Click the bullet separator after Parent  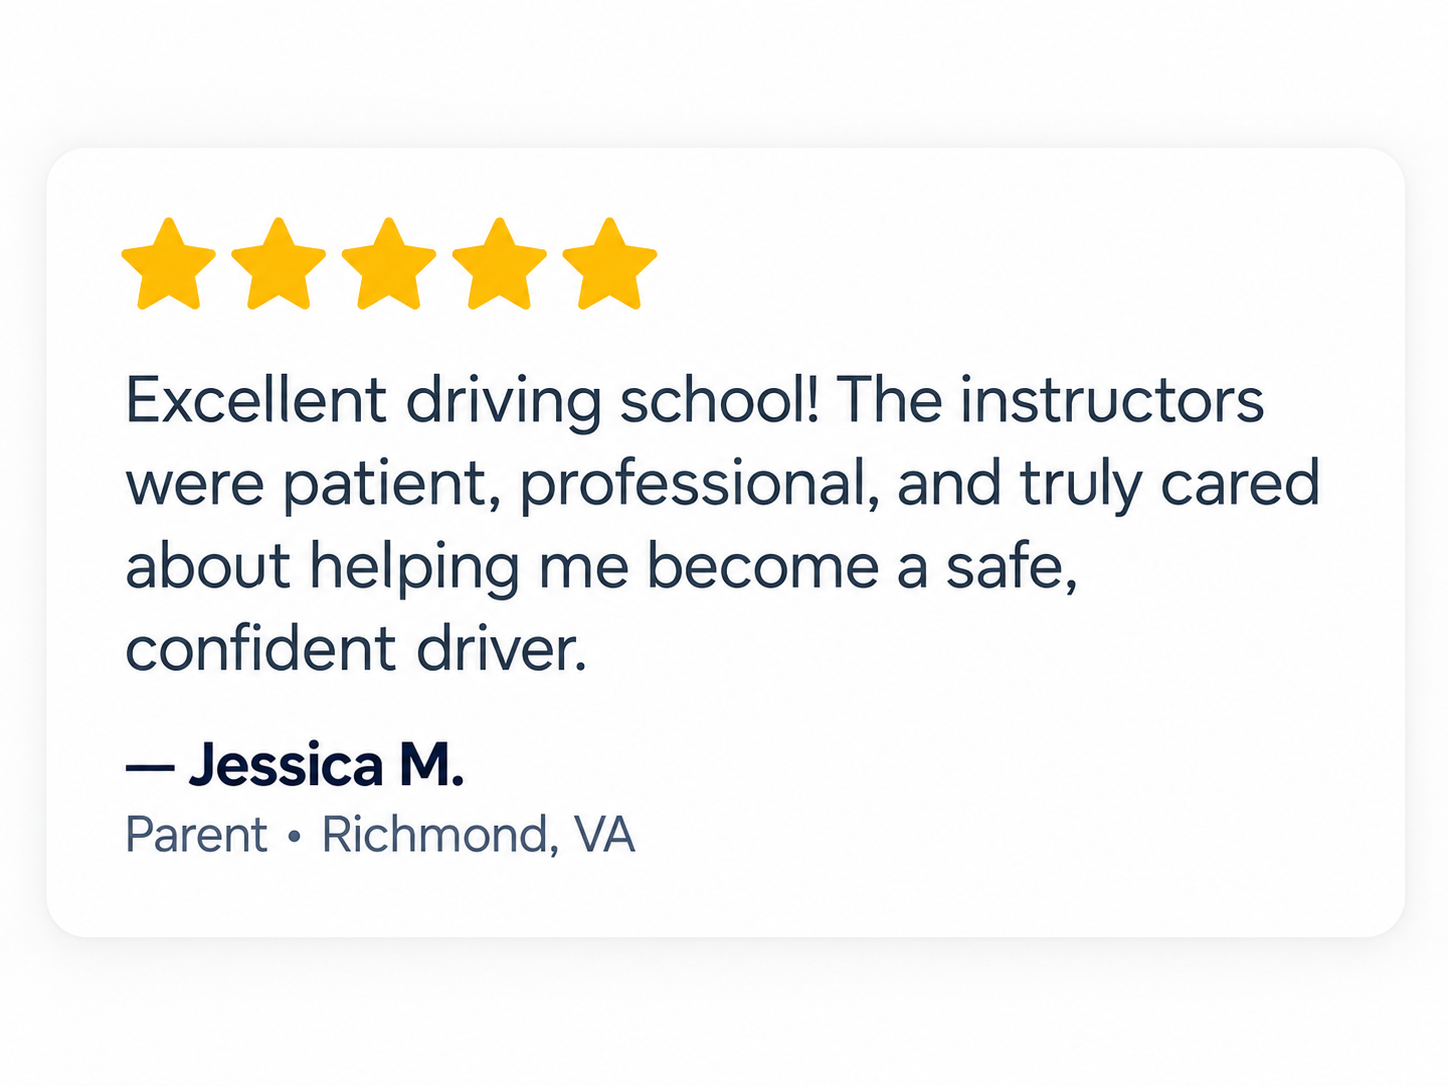[x=294, y=836]
